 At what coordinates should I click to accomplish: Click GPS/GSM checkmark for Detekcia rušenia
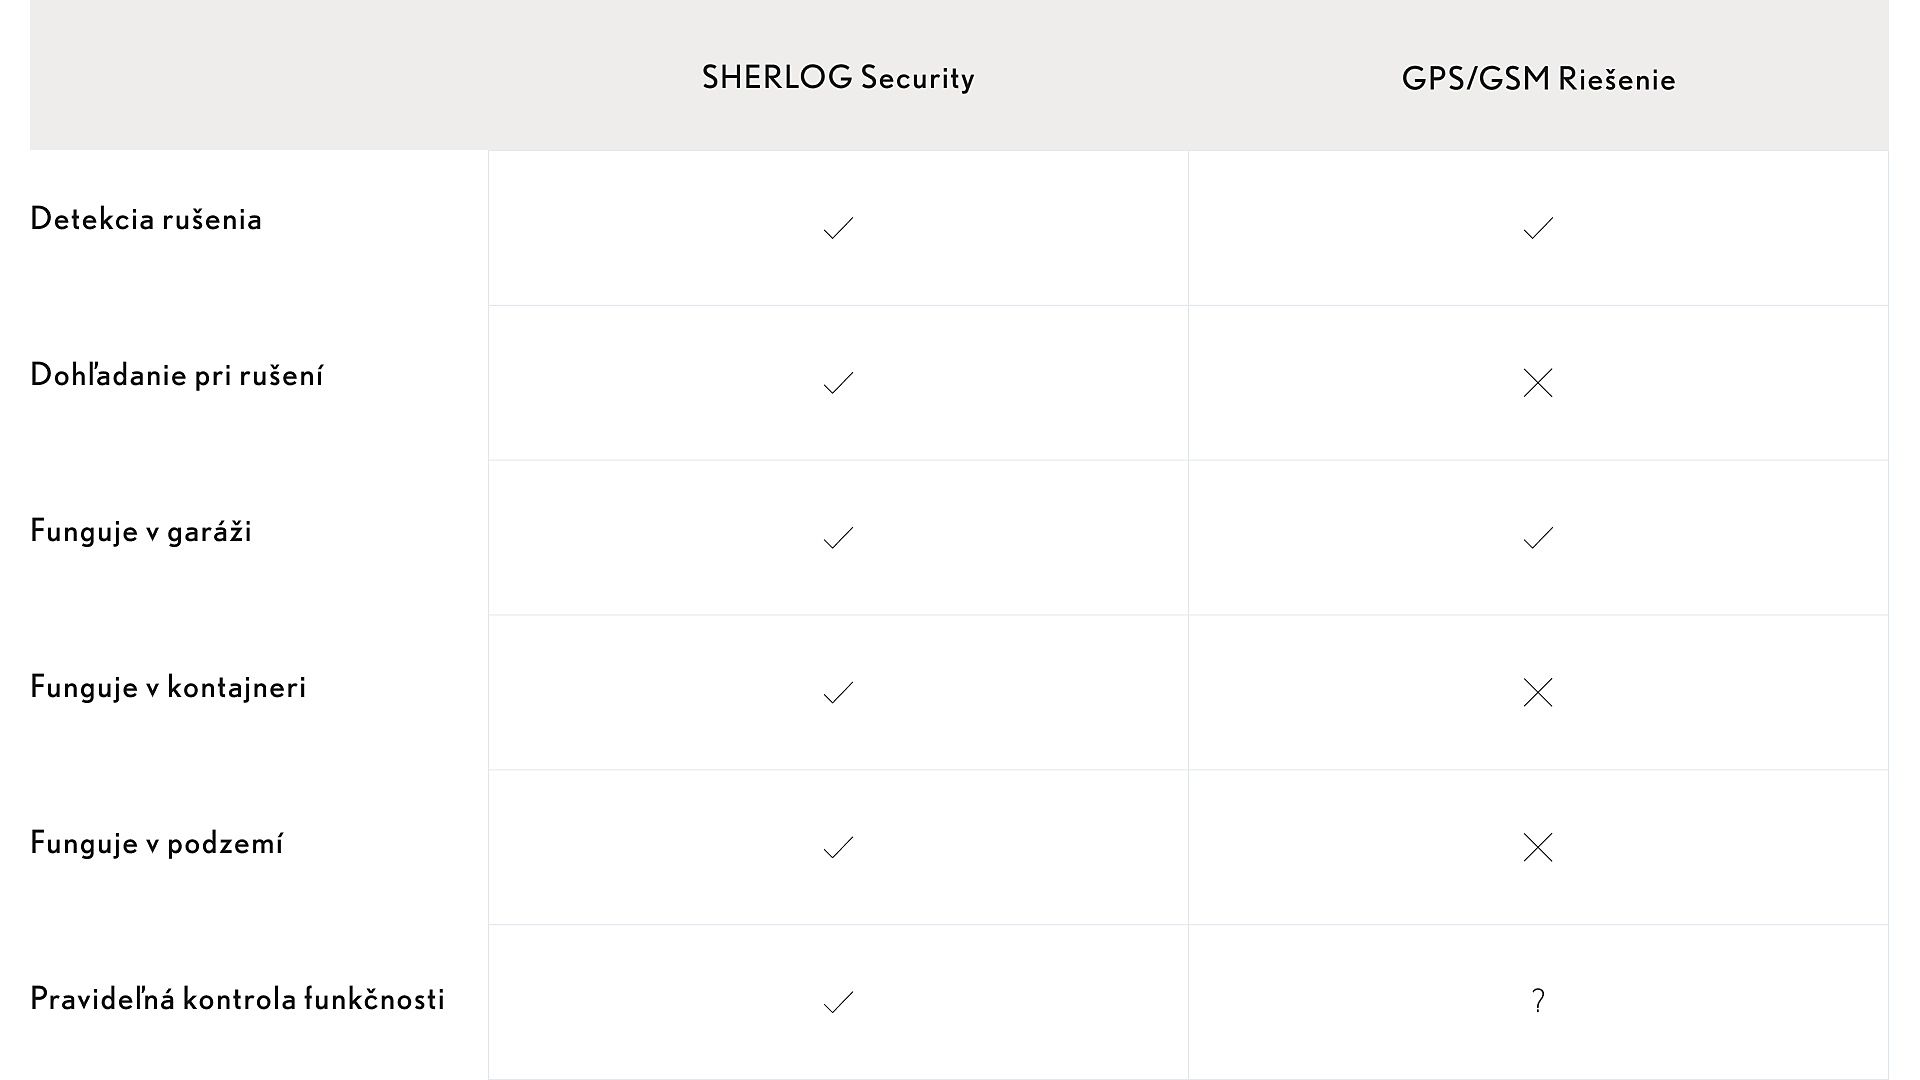point(1538,228)
